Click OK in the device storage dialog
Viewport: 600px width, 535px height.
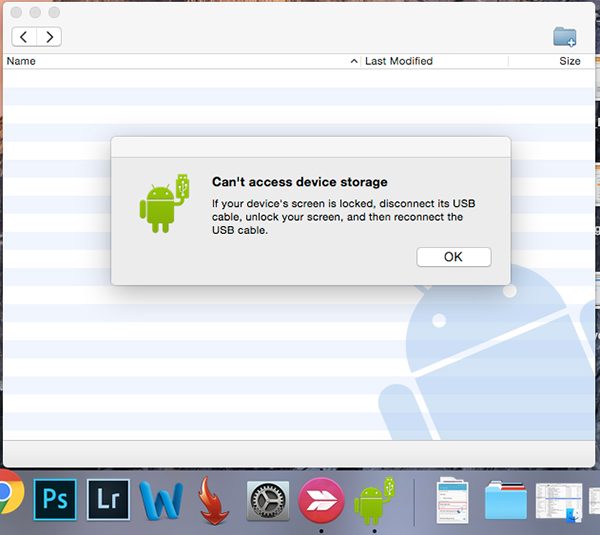453,257
